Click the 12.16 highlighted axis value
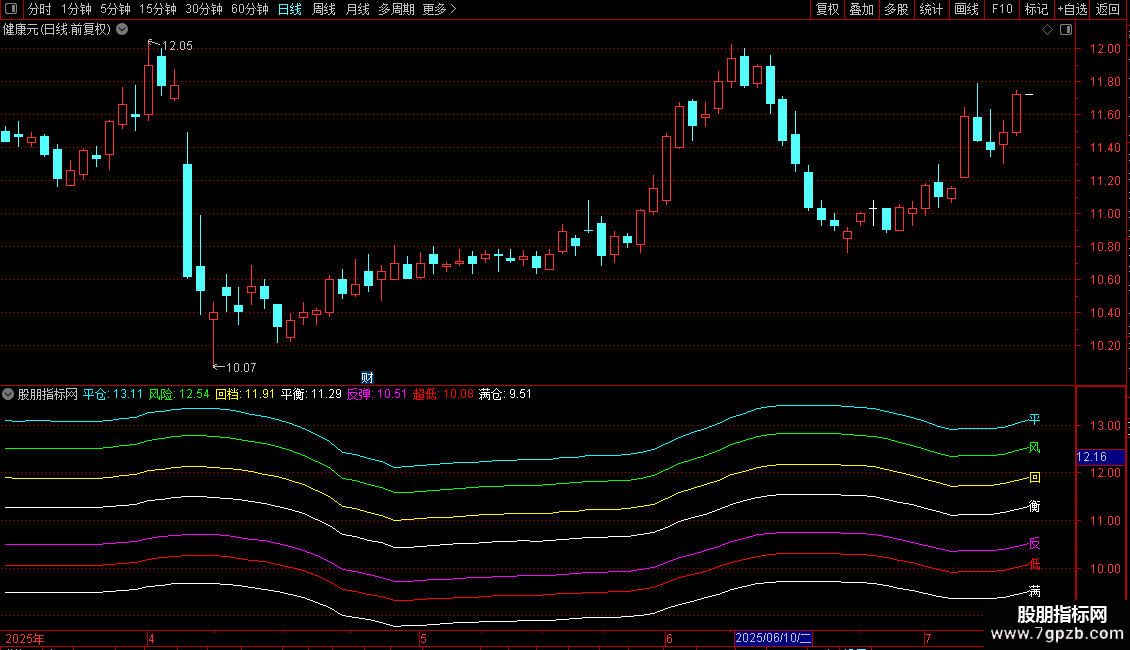1130x650 pixels. [1099, 457]
